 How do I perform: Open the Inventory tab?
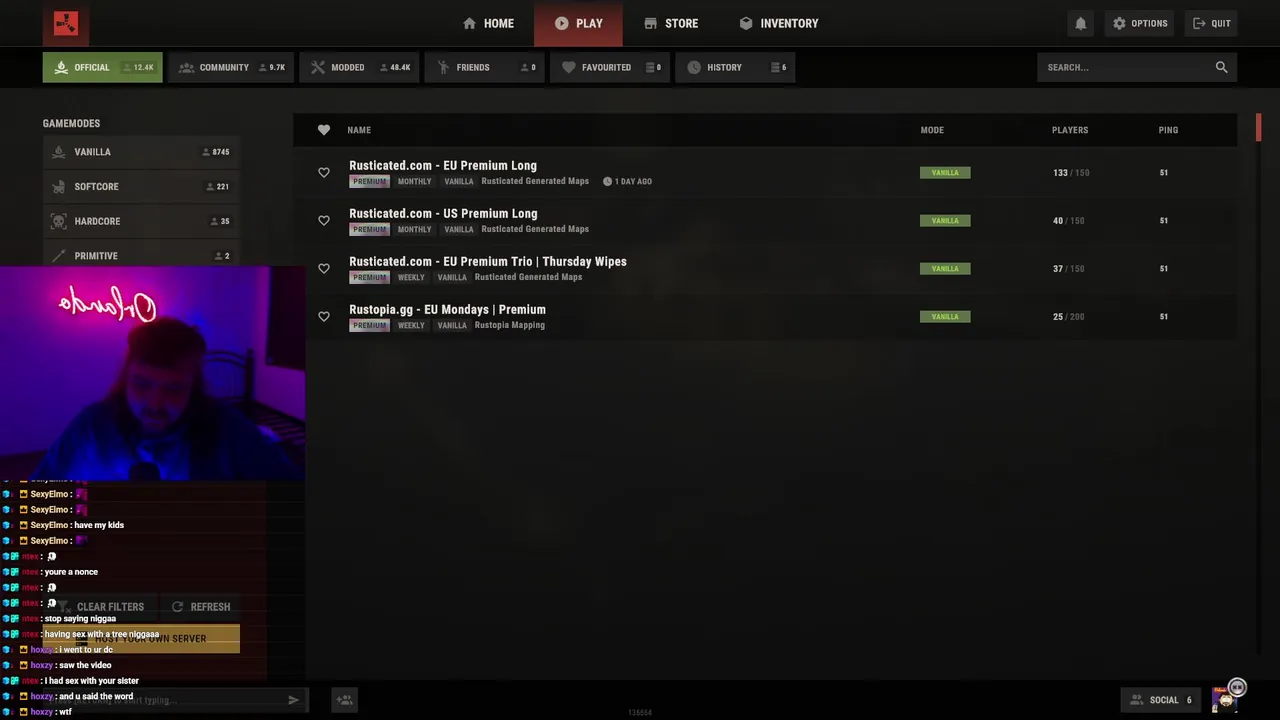(x=778, y=23)
